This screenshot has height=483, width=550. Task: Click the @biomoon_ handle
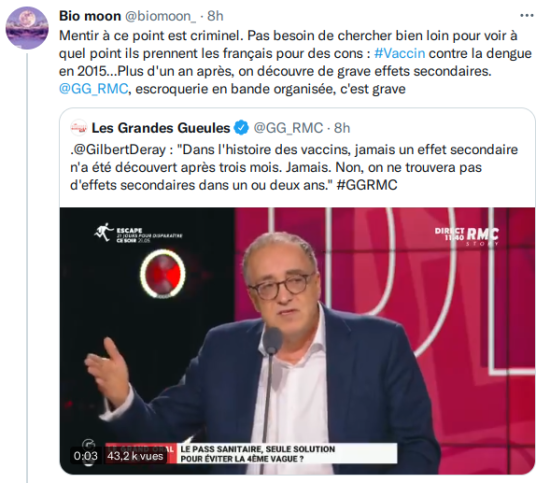point(160,16)
